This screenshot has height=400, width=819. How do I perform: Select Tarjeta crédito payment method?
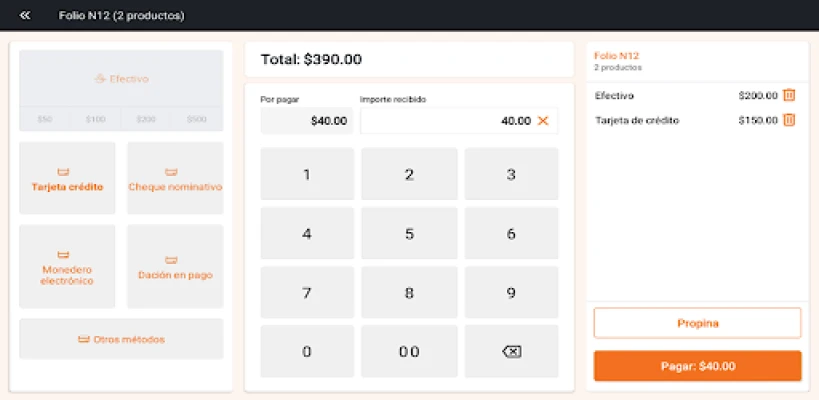pos(67,178)
